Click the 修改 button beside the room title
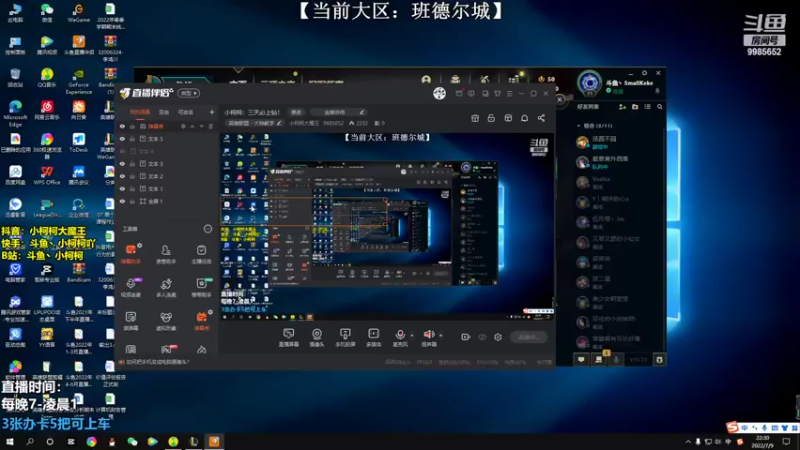This screenshot has width=800, height=450. [x=296, y=112]
